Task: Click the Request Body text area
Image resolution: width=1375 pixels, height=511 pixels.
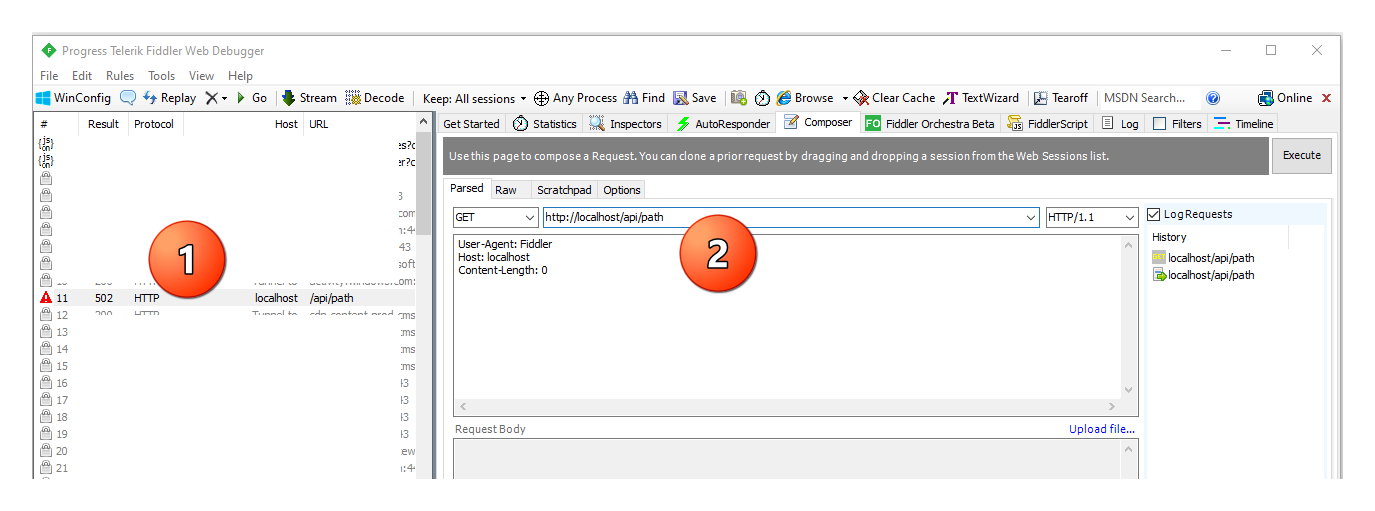Action: click(787, 459)
